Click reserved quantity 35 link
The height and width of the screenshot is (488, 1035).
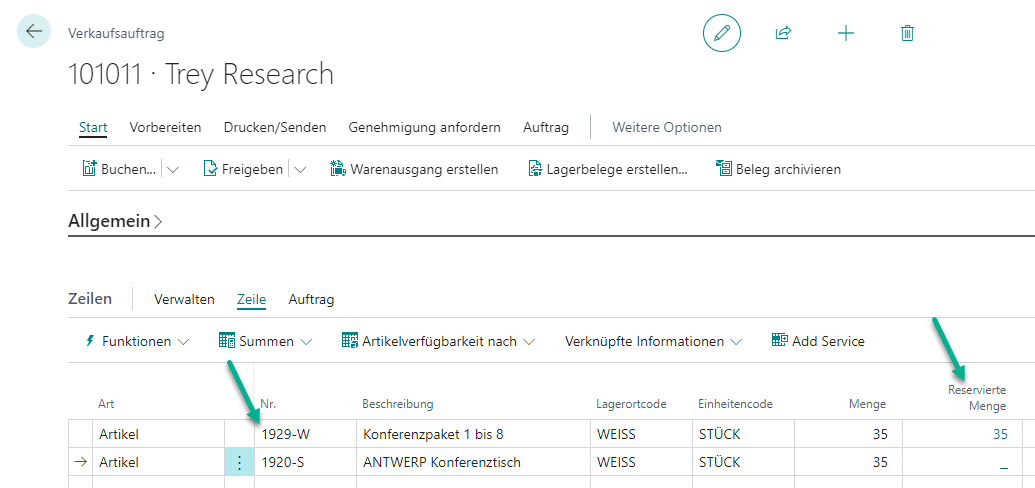(x=1001, y=435)
